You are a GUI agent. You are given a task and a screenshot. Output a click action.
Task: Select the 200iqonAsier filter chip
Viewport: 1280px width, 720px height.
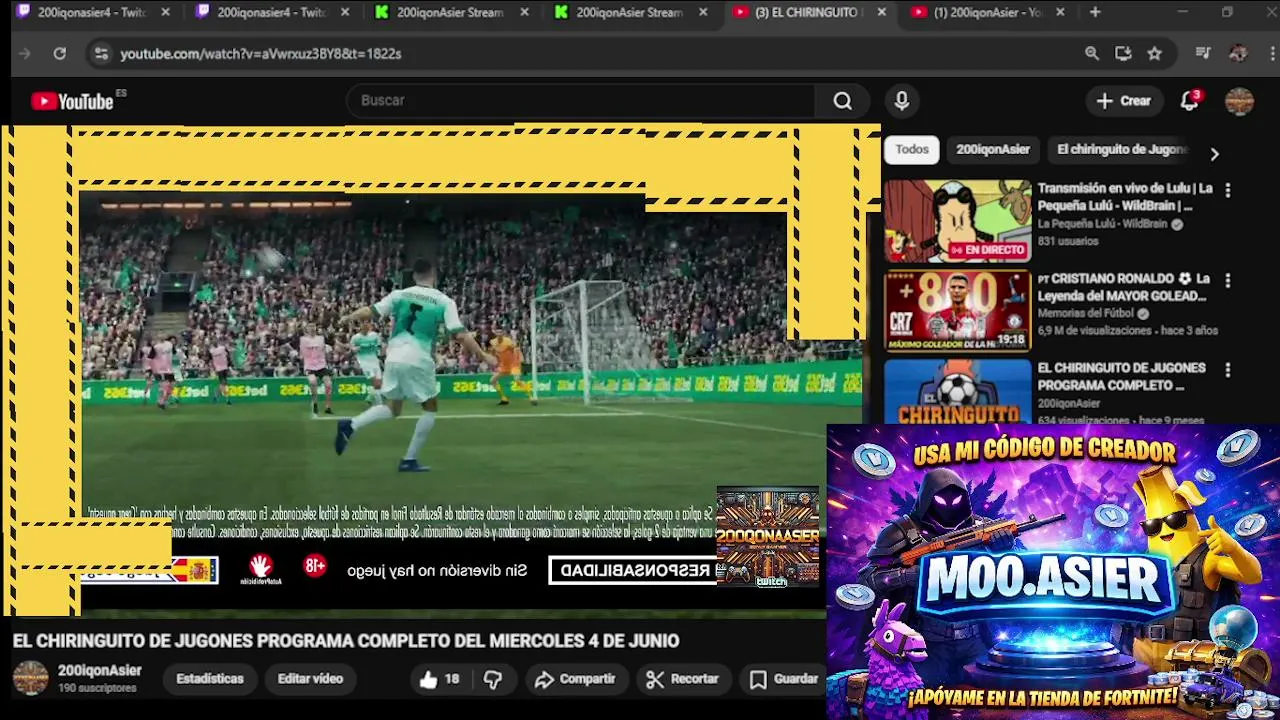coord(993,149)
